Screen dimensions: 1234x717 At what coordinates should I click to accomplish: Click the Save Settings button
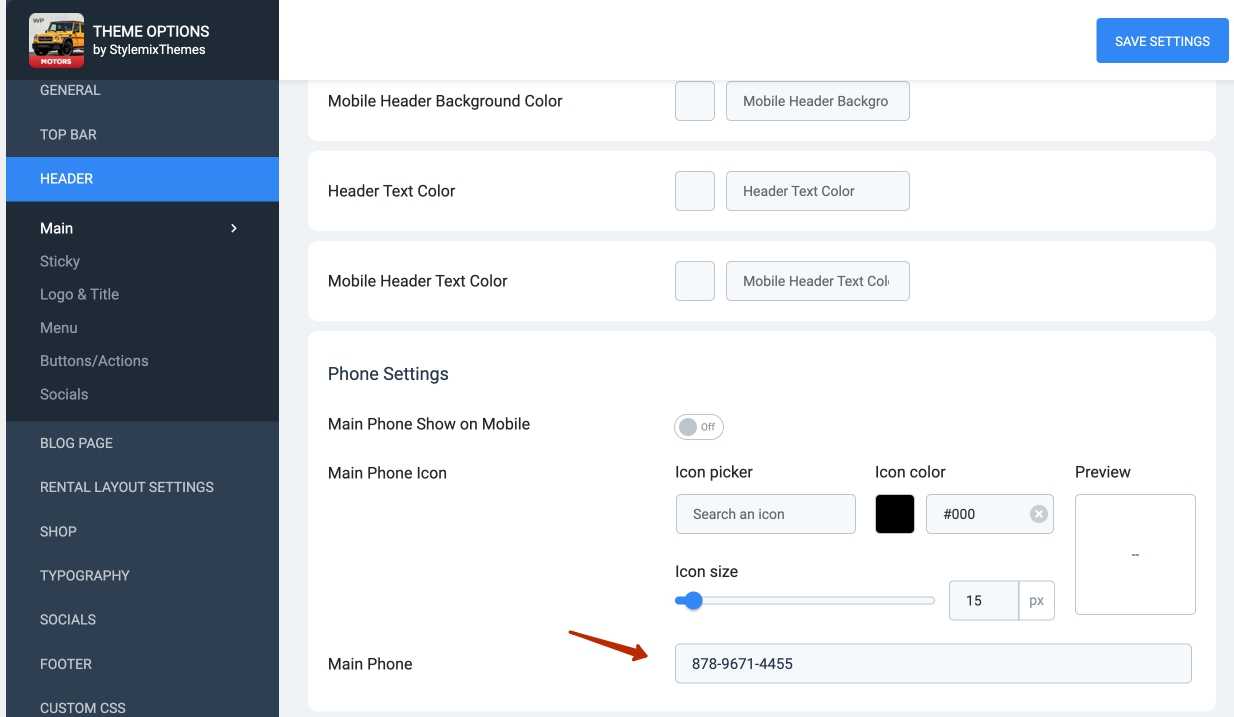click(1162, 41)
